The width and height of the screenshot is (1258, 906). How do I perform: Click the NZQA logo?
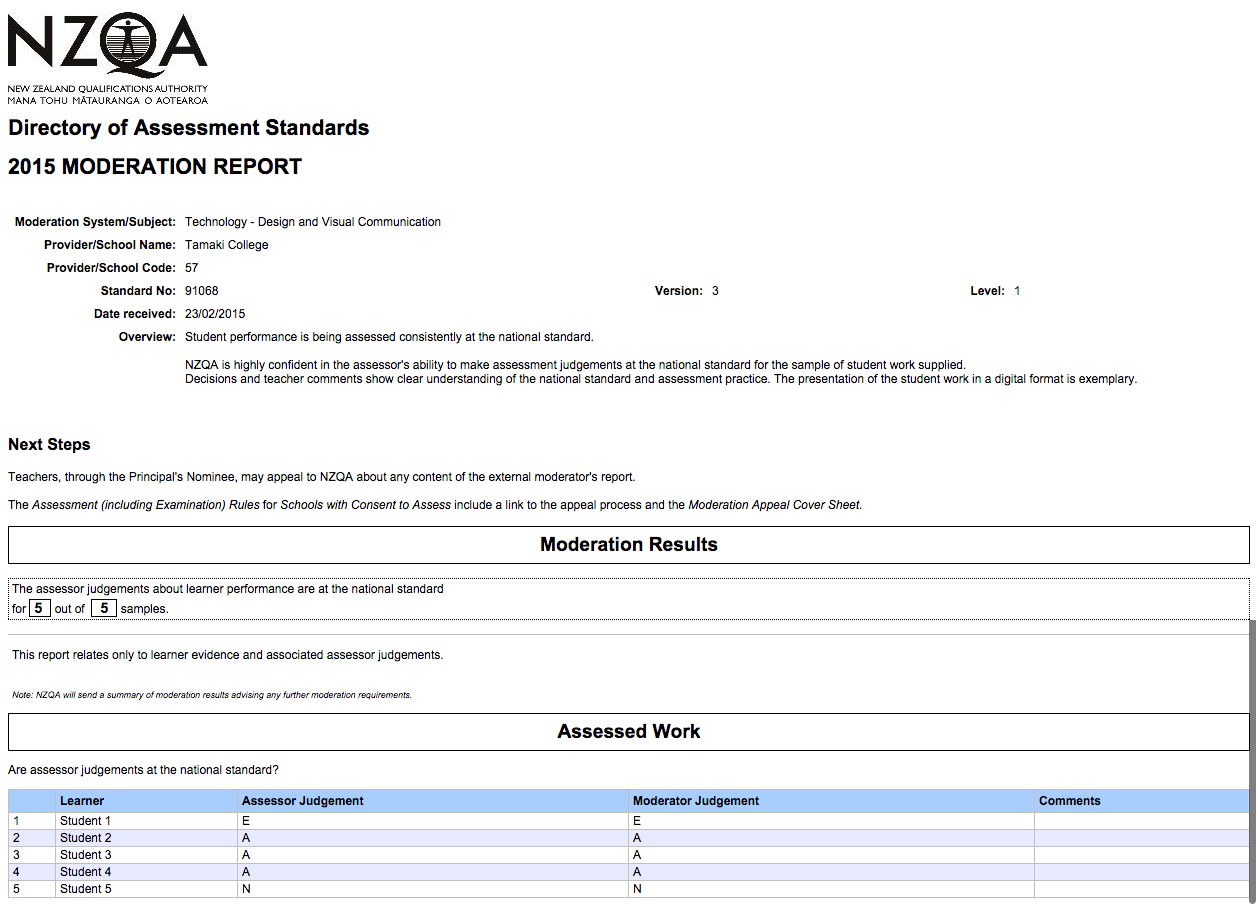point(108,58)
